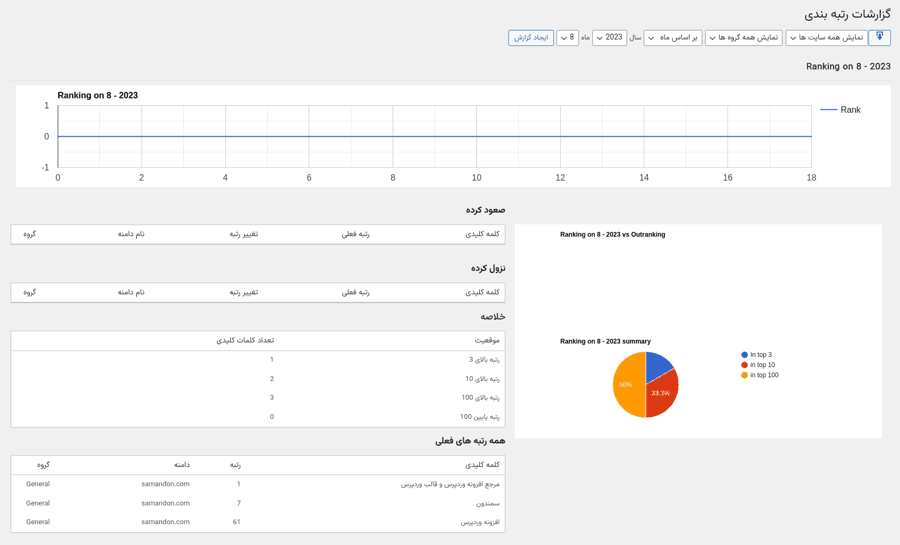
Task: Click the 'دامنه' column header in current ranks
Action: pos(182,465)
